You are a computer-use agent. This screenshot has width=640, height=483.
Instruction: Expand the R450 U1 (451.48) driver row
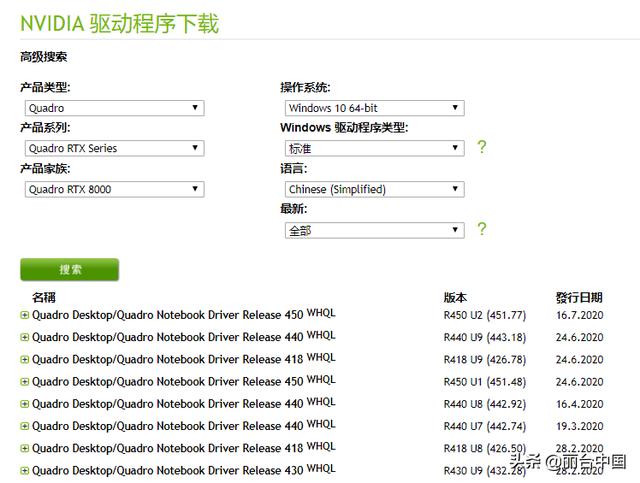coord(24,382)
